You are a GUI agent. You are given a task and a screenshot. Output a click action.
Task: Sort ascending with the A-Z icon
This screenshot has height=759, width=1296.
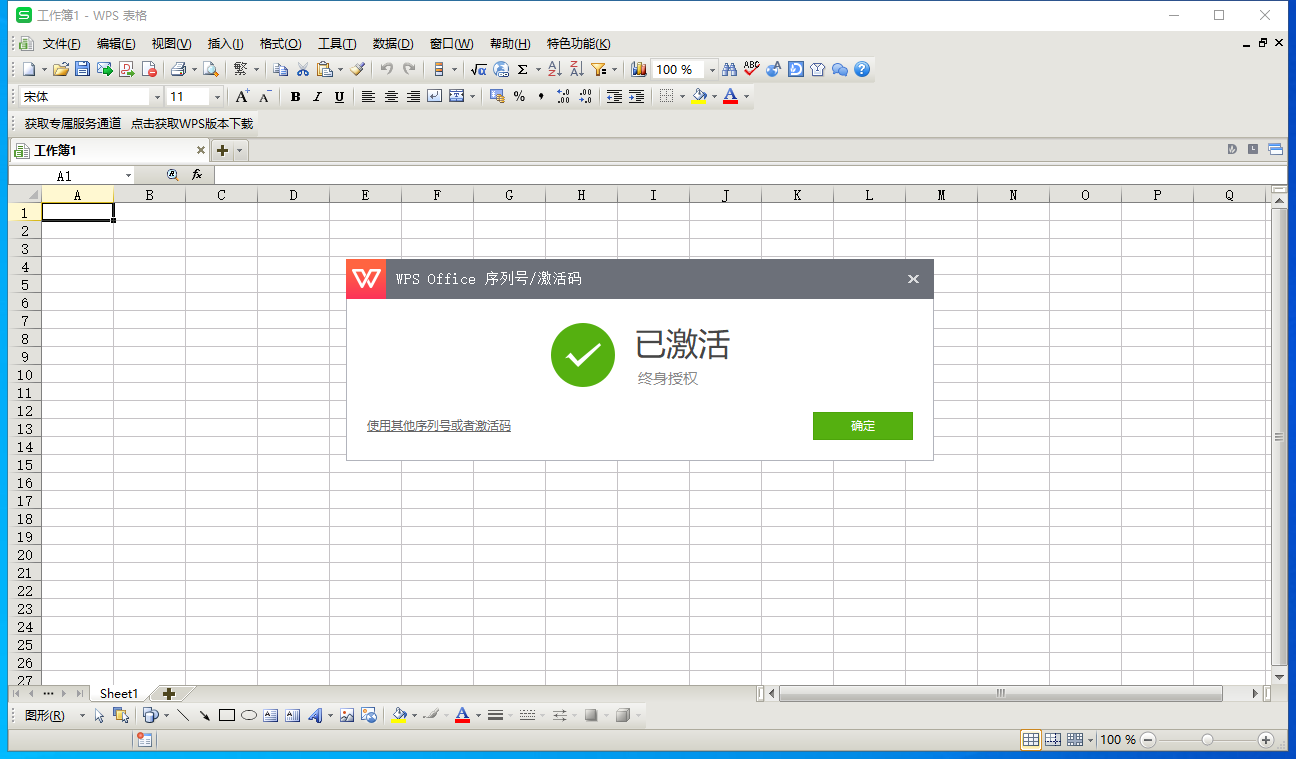click(x=555, y=69)
